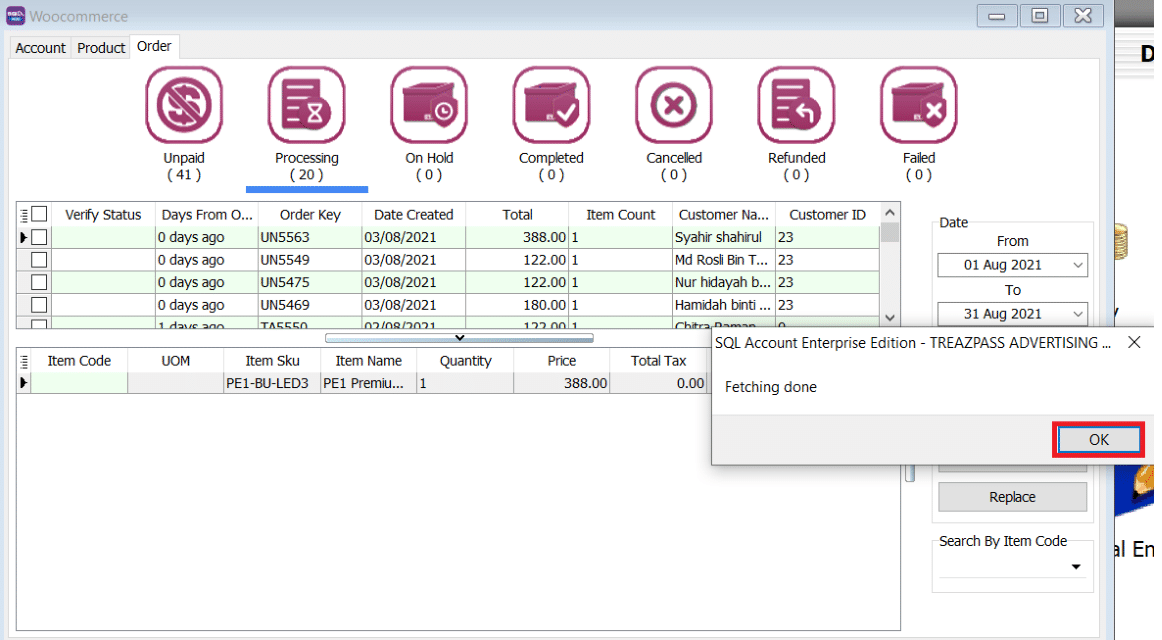The width and height of the screenshot is (1162, 640).
Task: Click the Replace button
Action: click(x=1012, y=497)
